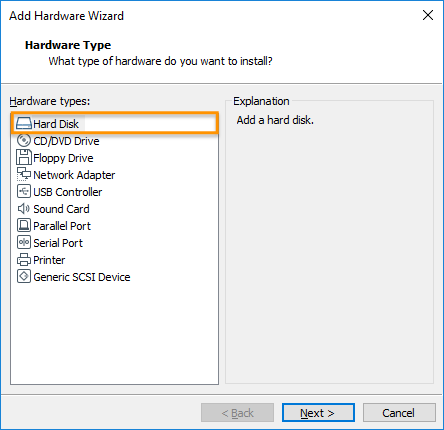Click the CD/DVD Drive disc icon
This screenshot has height=430, width=444.
click(24, 141)
